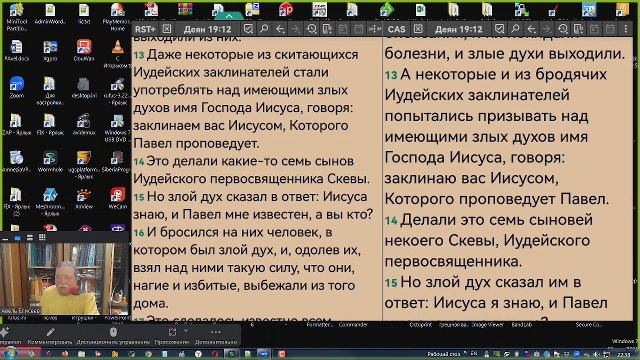Open the WeCam desktop shortcut
Viewport: 640px width, 360px height.
pos(118,198)
